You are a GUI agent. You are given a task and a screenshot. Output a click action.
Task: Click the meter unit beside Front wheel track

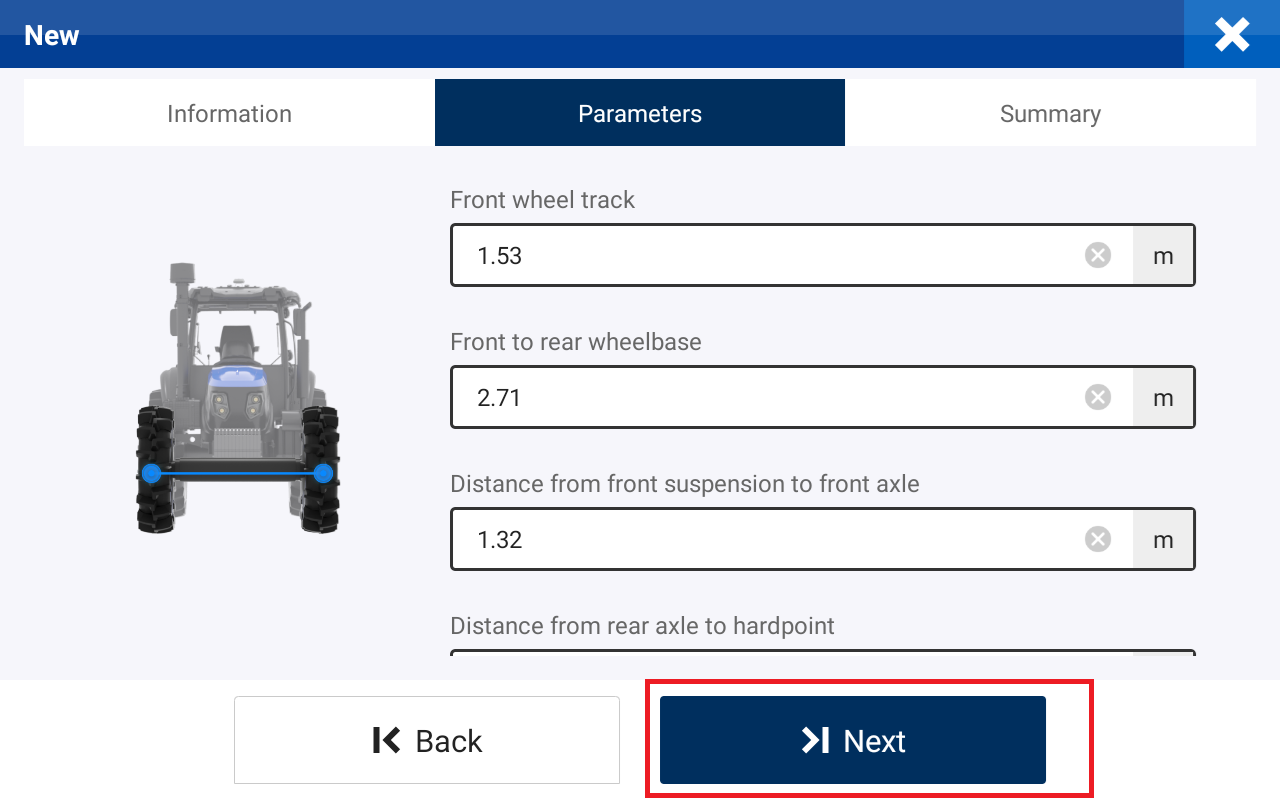click(x=1163, y=256)
